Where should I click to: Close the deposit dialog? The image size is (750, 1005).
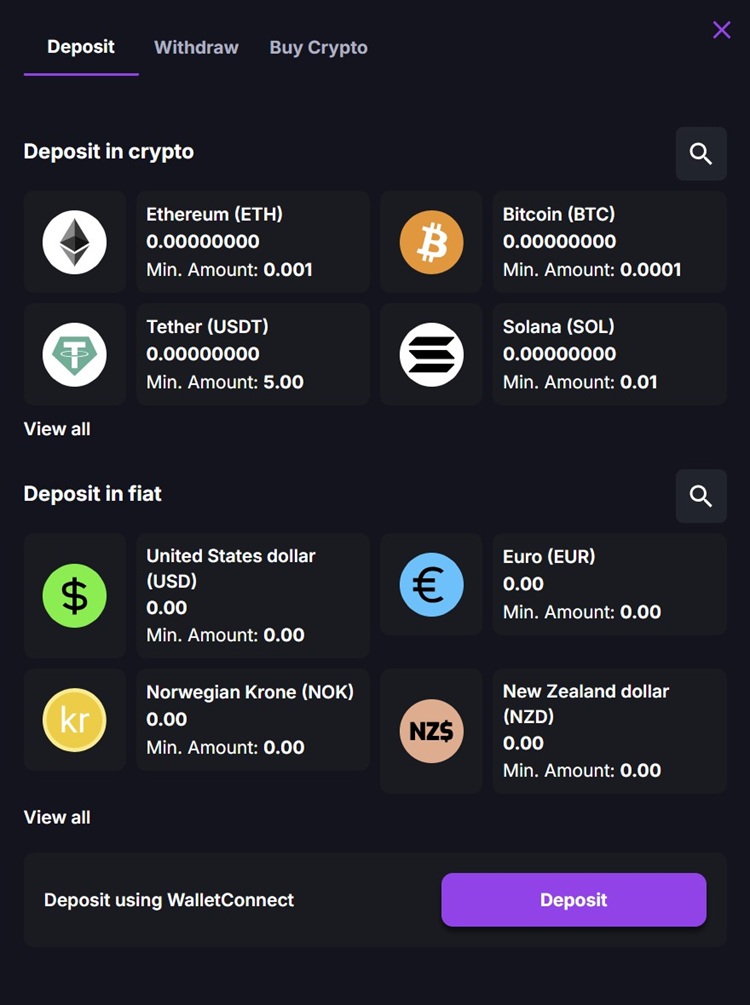[x=722, y=29]
